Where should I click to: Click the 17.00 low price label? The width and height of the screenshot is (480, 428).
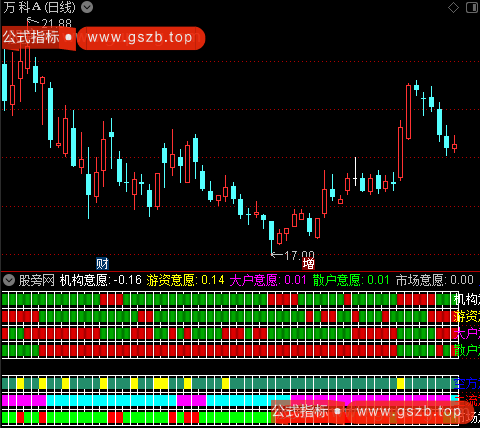(x=299, y=256)
